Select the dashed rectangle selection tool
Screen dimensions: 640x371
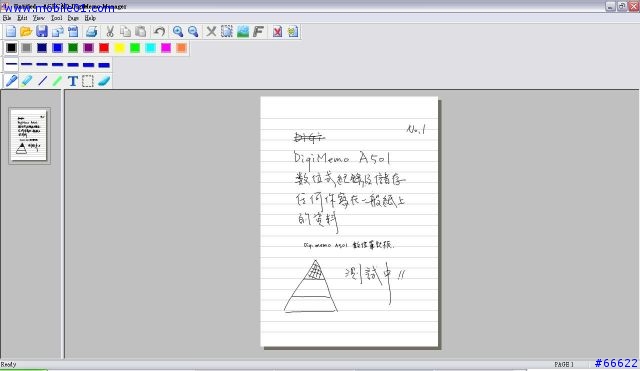(x=88, y=81)
